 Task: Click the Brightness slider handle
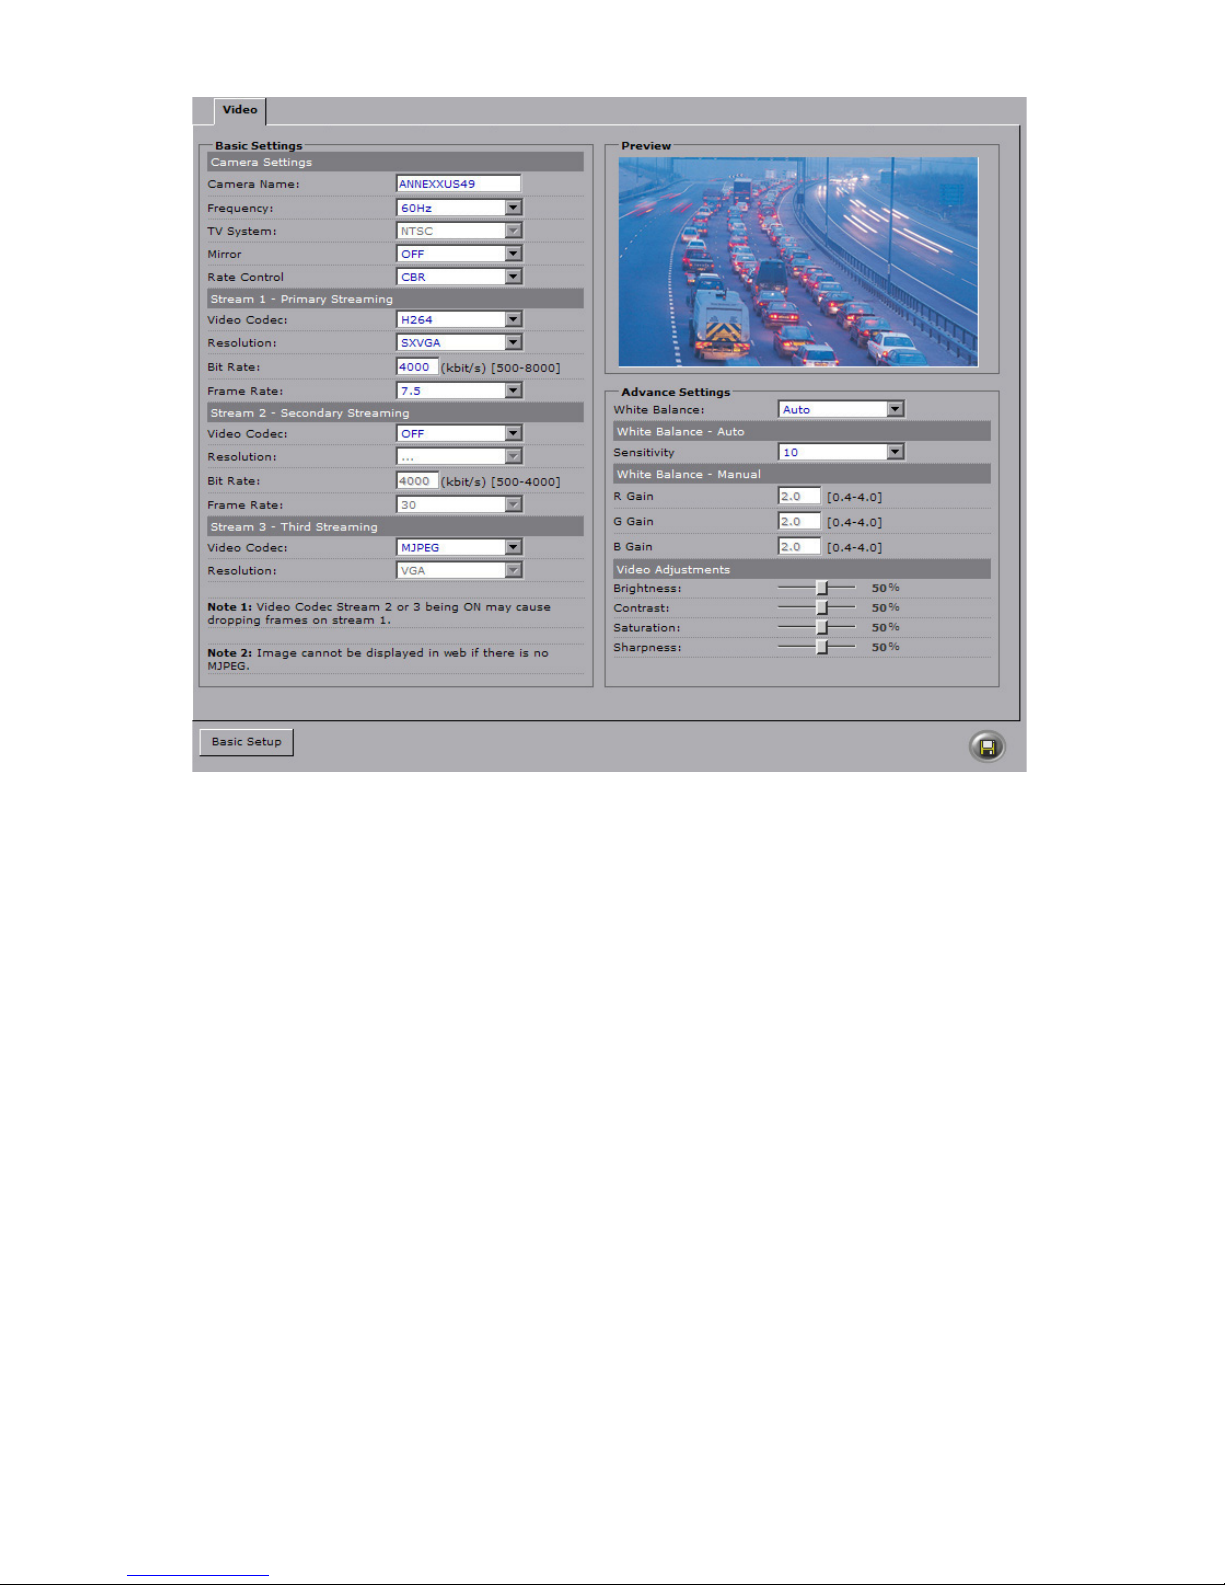click(822, 588)
